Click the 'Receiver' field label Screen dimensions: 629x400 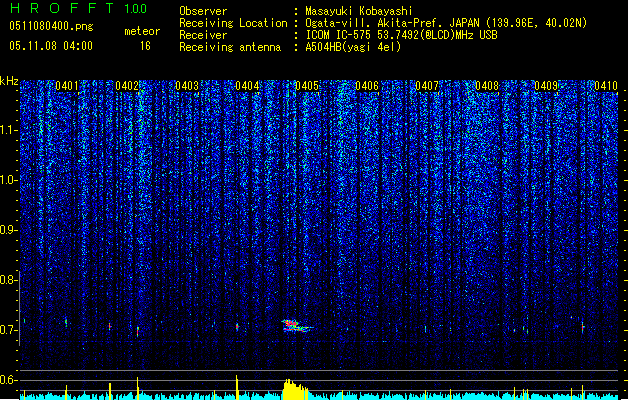coord(203,35)
